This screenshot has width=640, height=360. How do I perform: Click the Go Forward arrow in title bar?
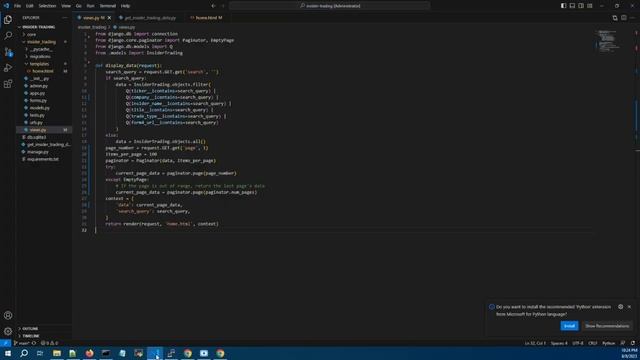(223, 6)
